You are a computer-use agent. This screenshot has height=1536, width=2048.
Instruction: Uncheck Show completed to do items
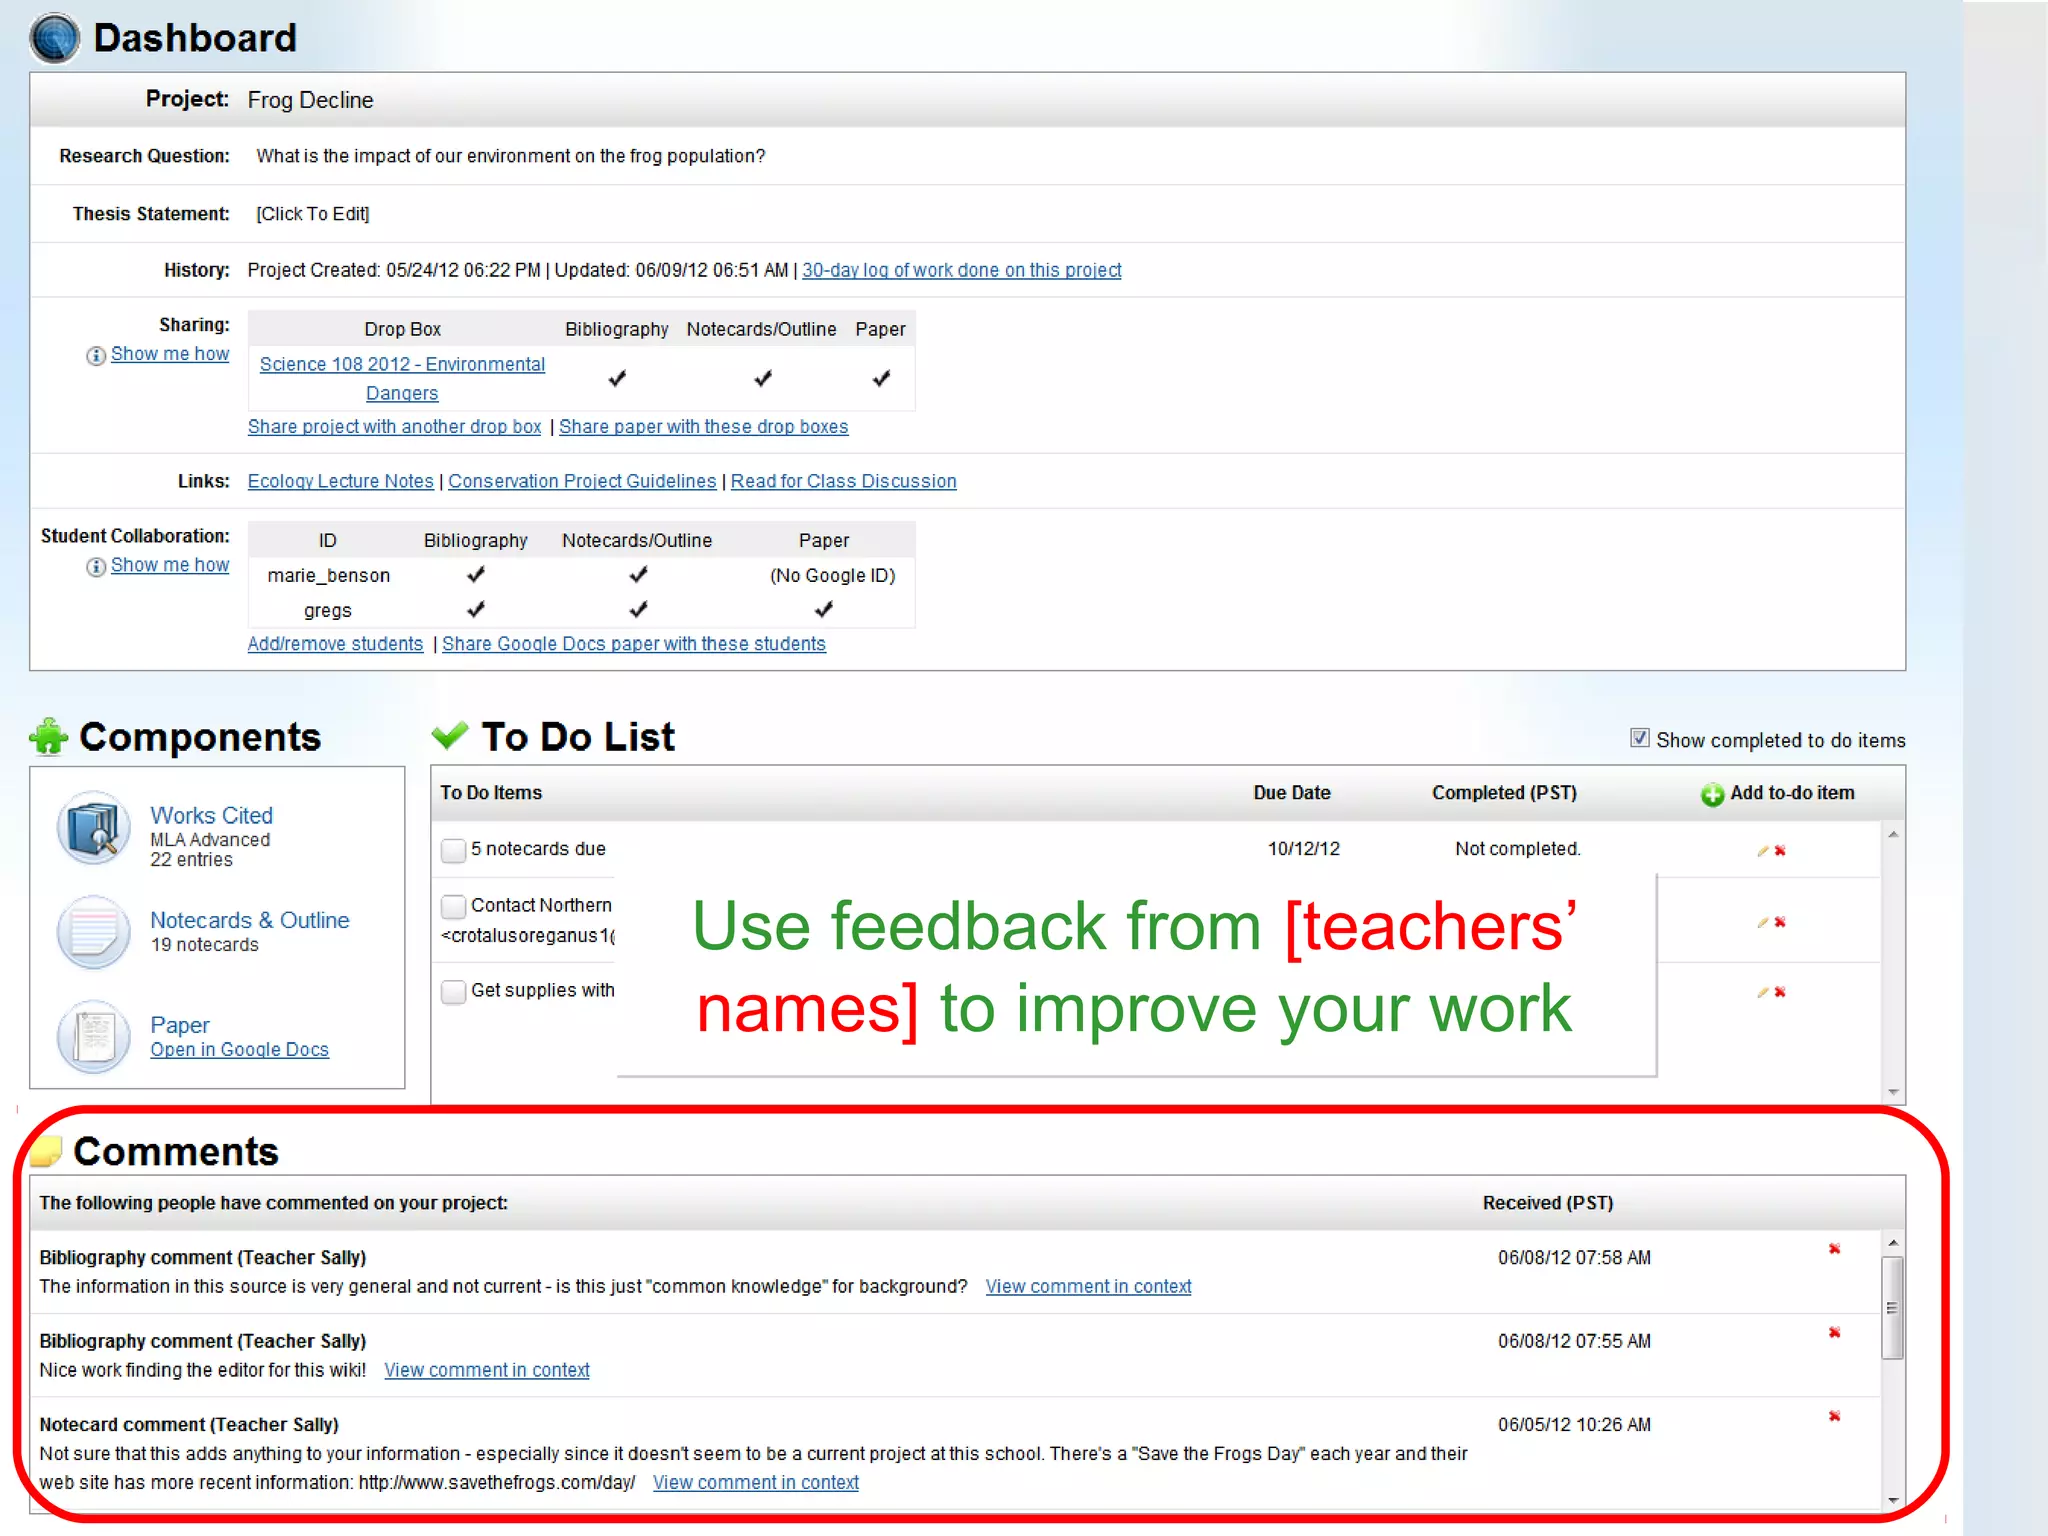point(1639,738)
